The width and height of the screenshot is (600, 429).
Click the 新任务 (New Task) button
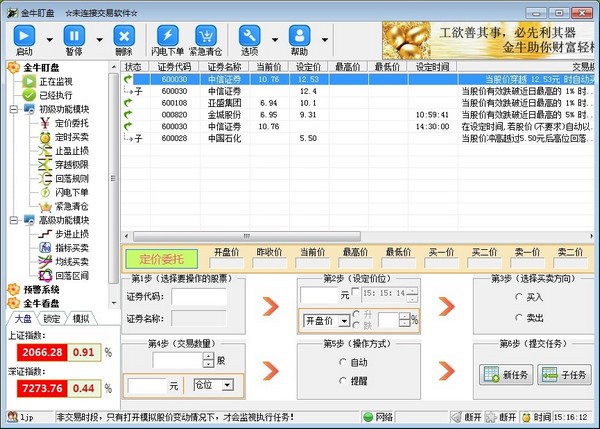pos(505,374)
